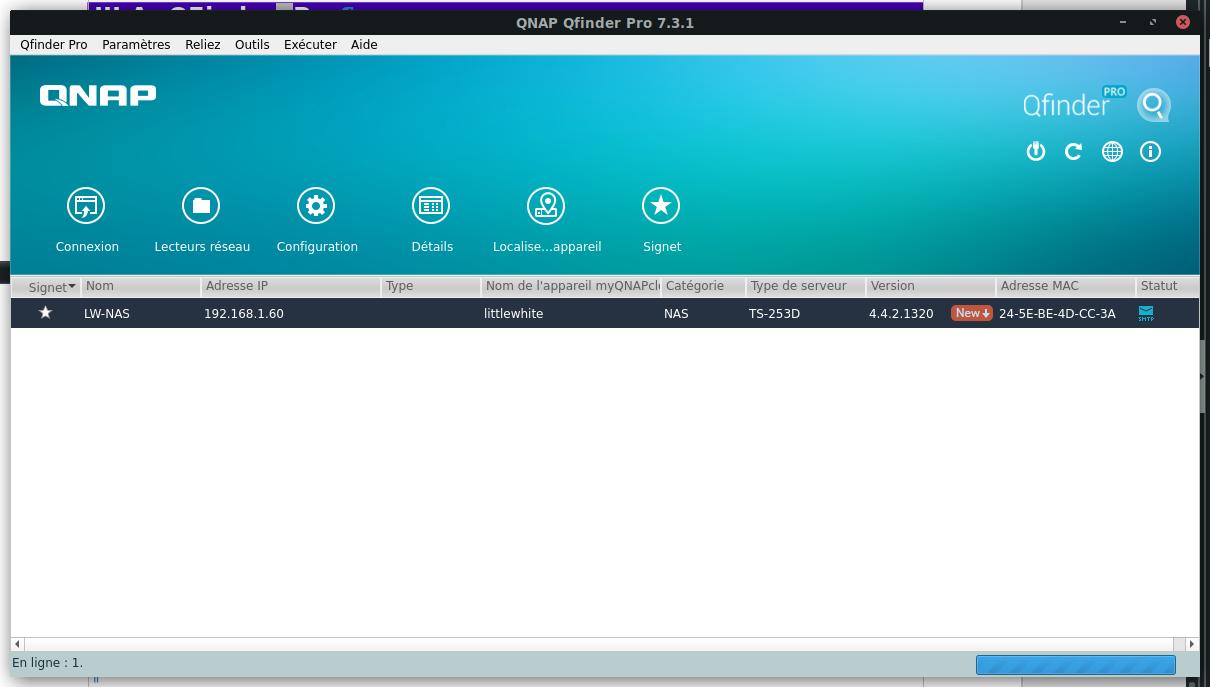This screenshot has height=687, width=1210.
Task: Click the power icon in the header
Action: coord(1036,152)
